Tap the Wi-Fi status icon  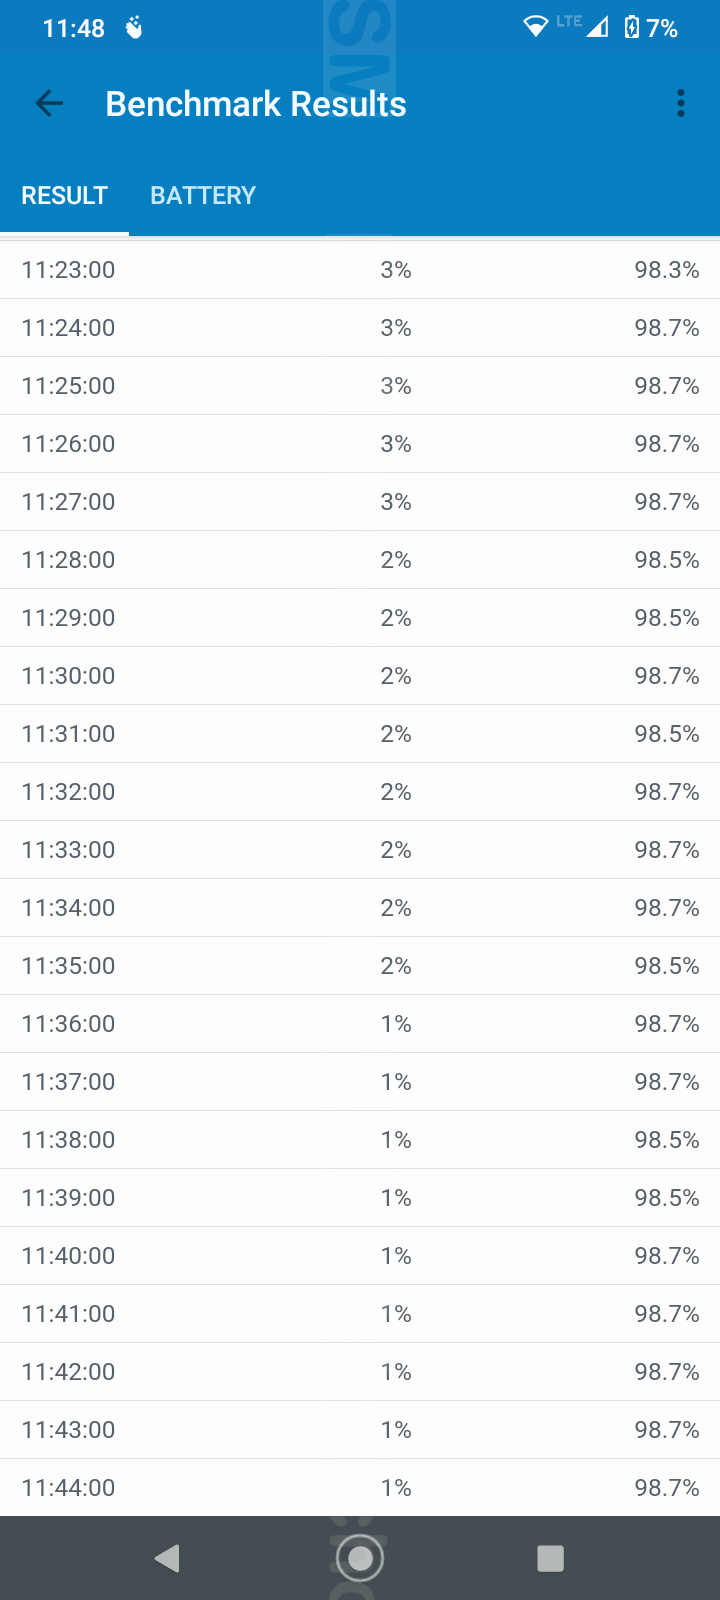pos(536,26)
